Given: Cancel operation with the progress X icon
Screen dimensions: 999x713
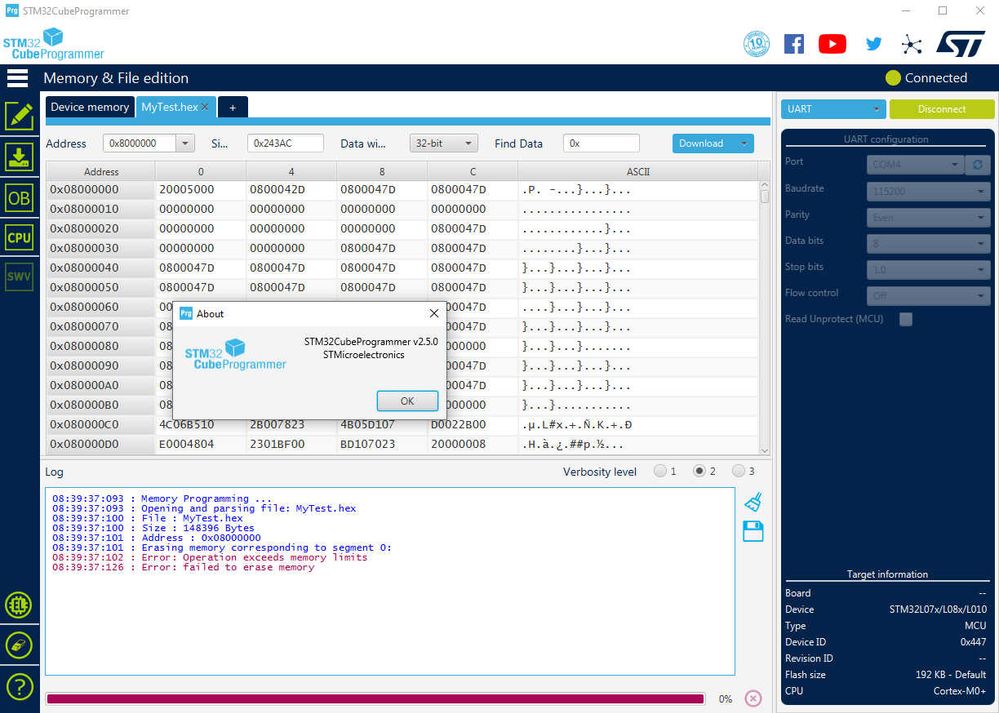Looking at the screenshot, I should pyautogui.click(x=753, y=698).
